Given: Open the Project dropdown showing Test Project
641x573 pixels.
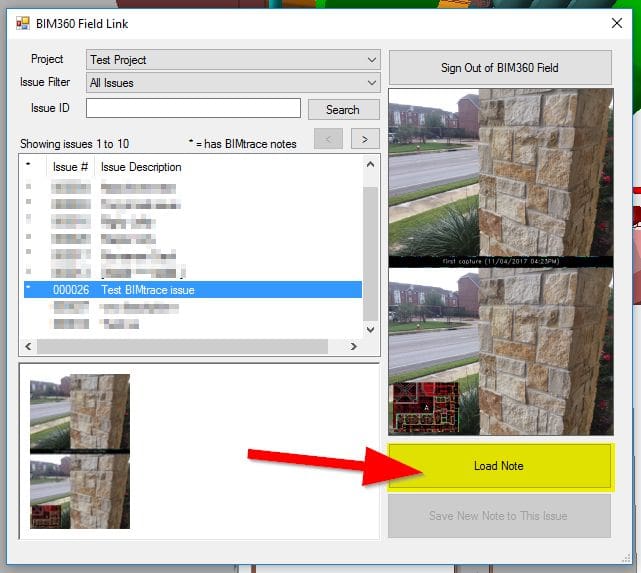Looking at the screenshot, I should click(x=233, y=60).
